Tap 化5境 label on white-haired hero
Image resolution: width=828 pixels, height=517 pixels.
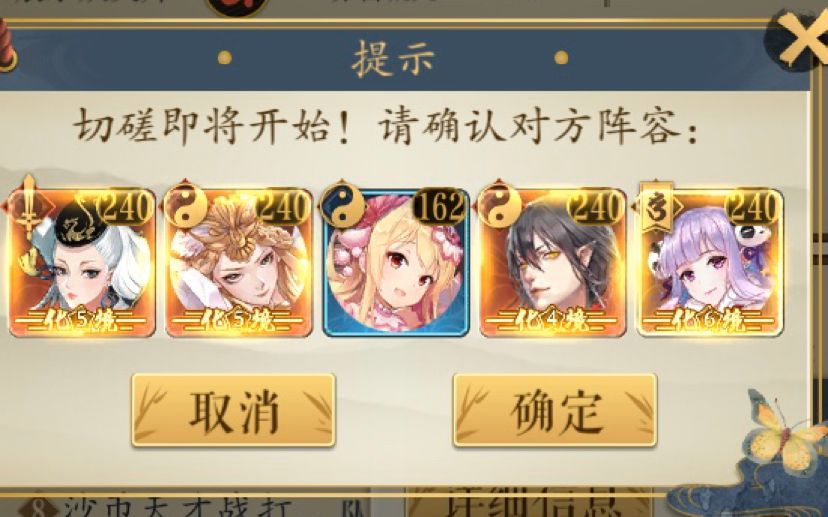tap(81, 320)
